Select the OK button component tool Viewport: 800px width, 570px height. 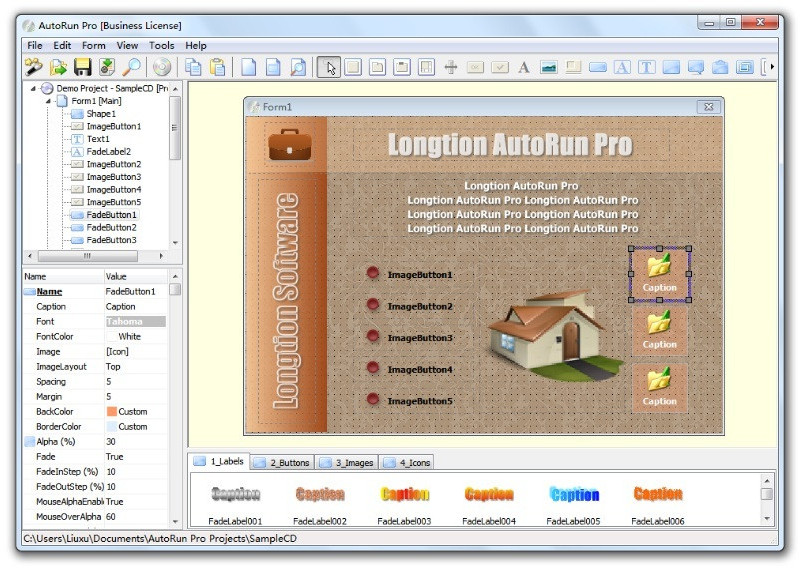(x=475, y=67)
